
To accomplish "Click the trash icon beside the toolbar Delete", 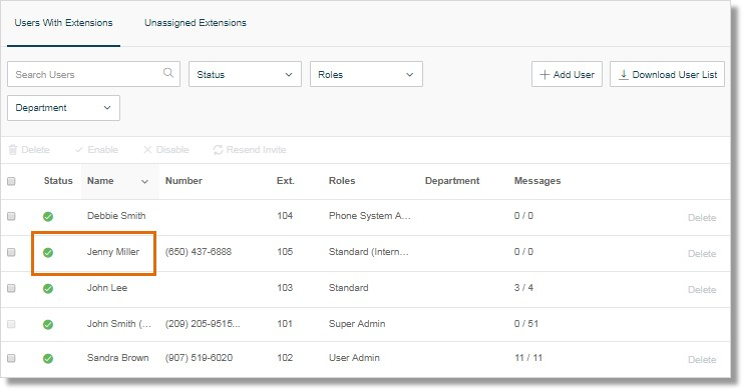I will click(13, 150).
